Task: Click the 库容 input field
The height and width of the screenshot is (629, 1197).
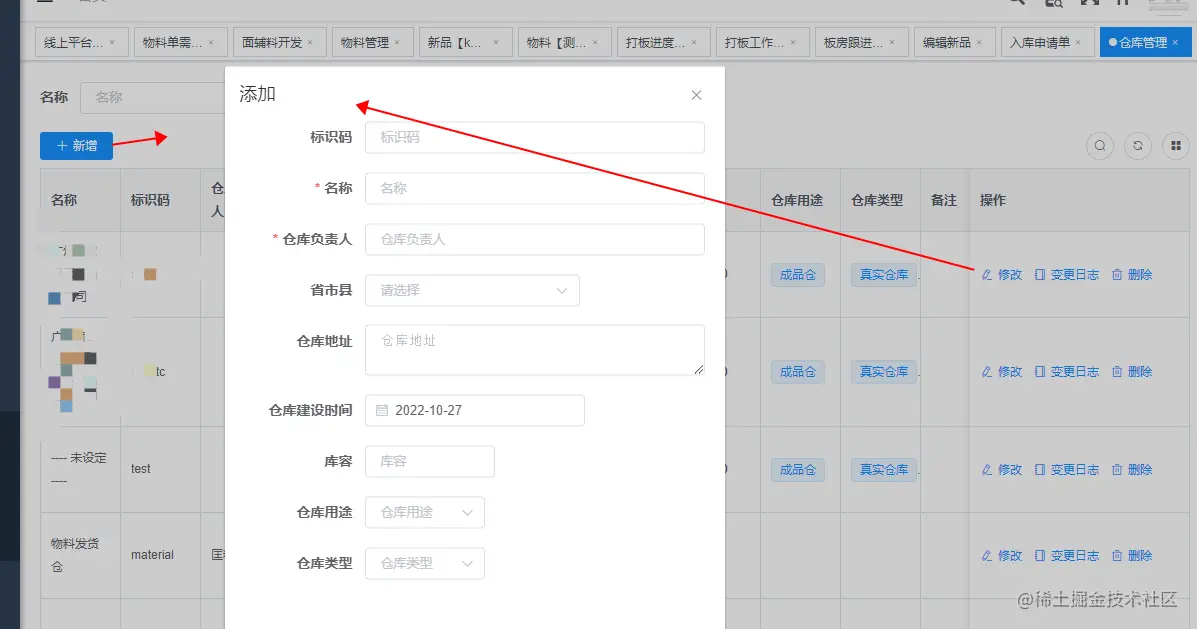Action: (x=430, y=461)
